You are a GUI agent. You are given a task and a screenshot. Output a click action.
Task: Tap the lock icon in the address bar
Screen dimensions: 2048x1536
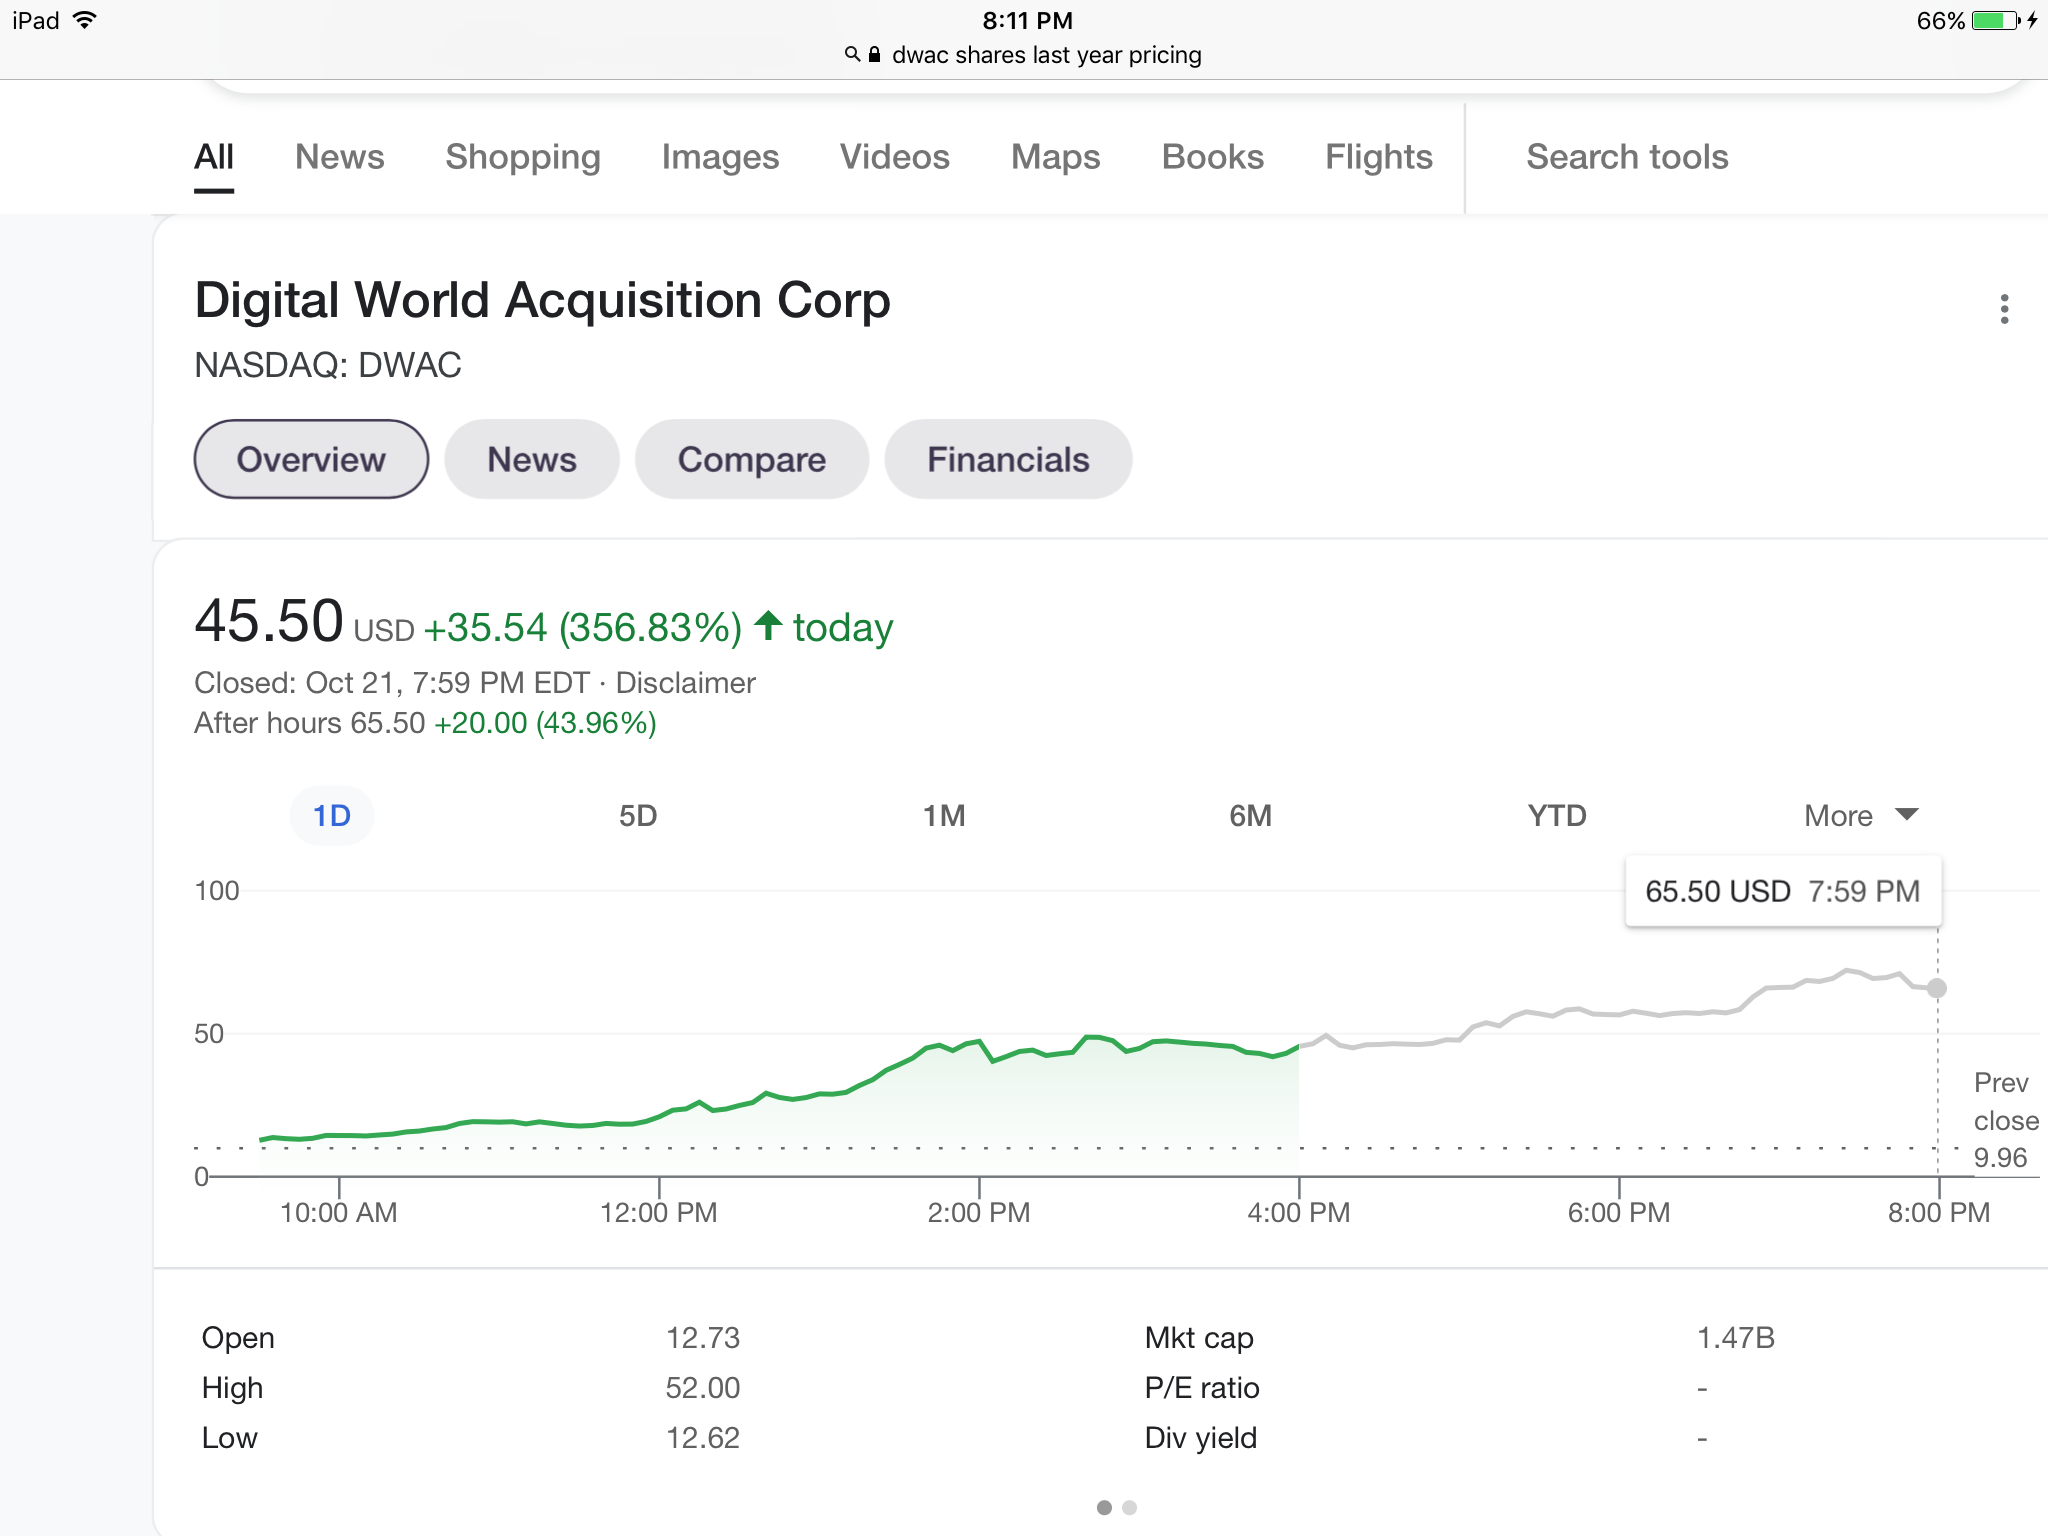(x=875, y=54)
